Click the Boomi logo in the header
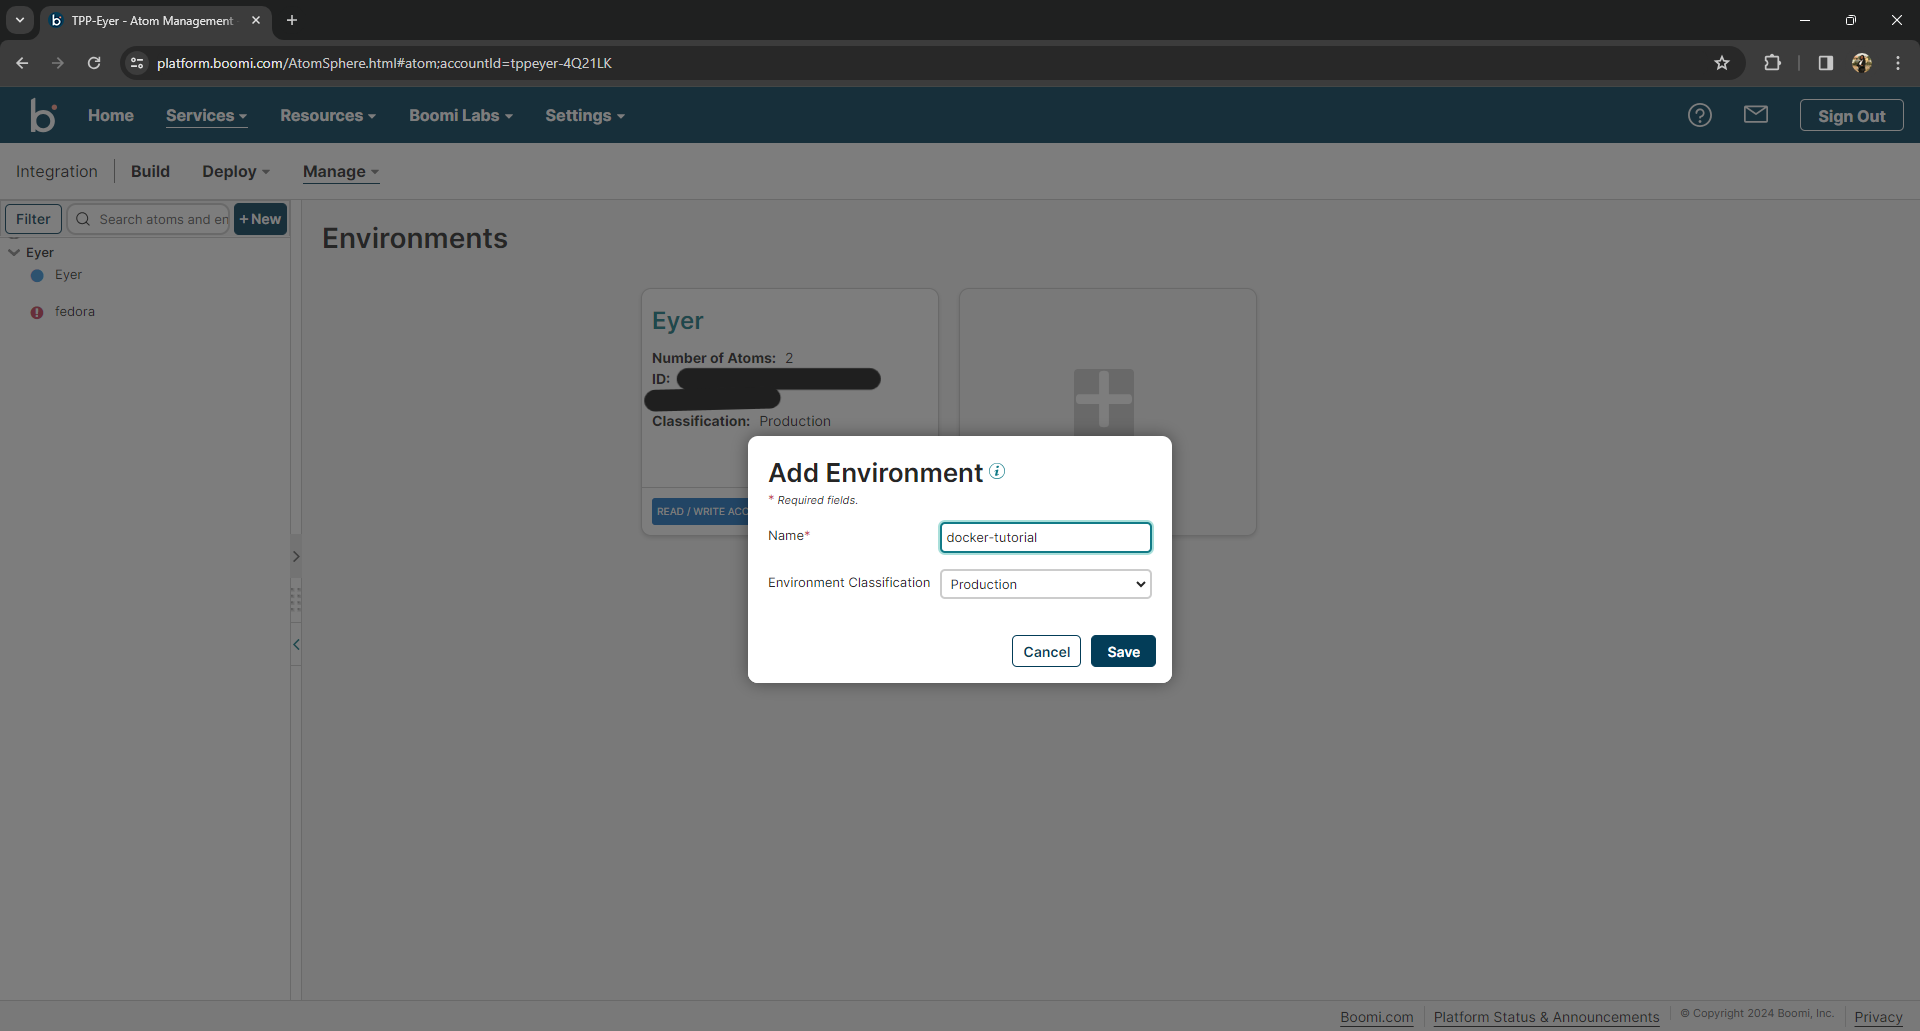 tap(43, 115)
